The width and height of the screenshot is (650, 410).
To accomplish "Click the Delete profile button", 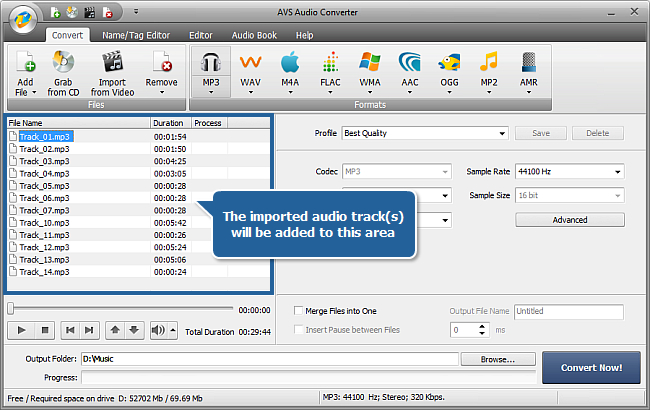I will [598, 133].
